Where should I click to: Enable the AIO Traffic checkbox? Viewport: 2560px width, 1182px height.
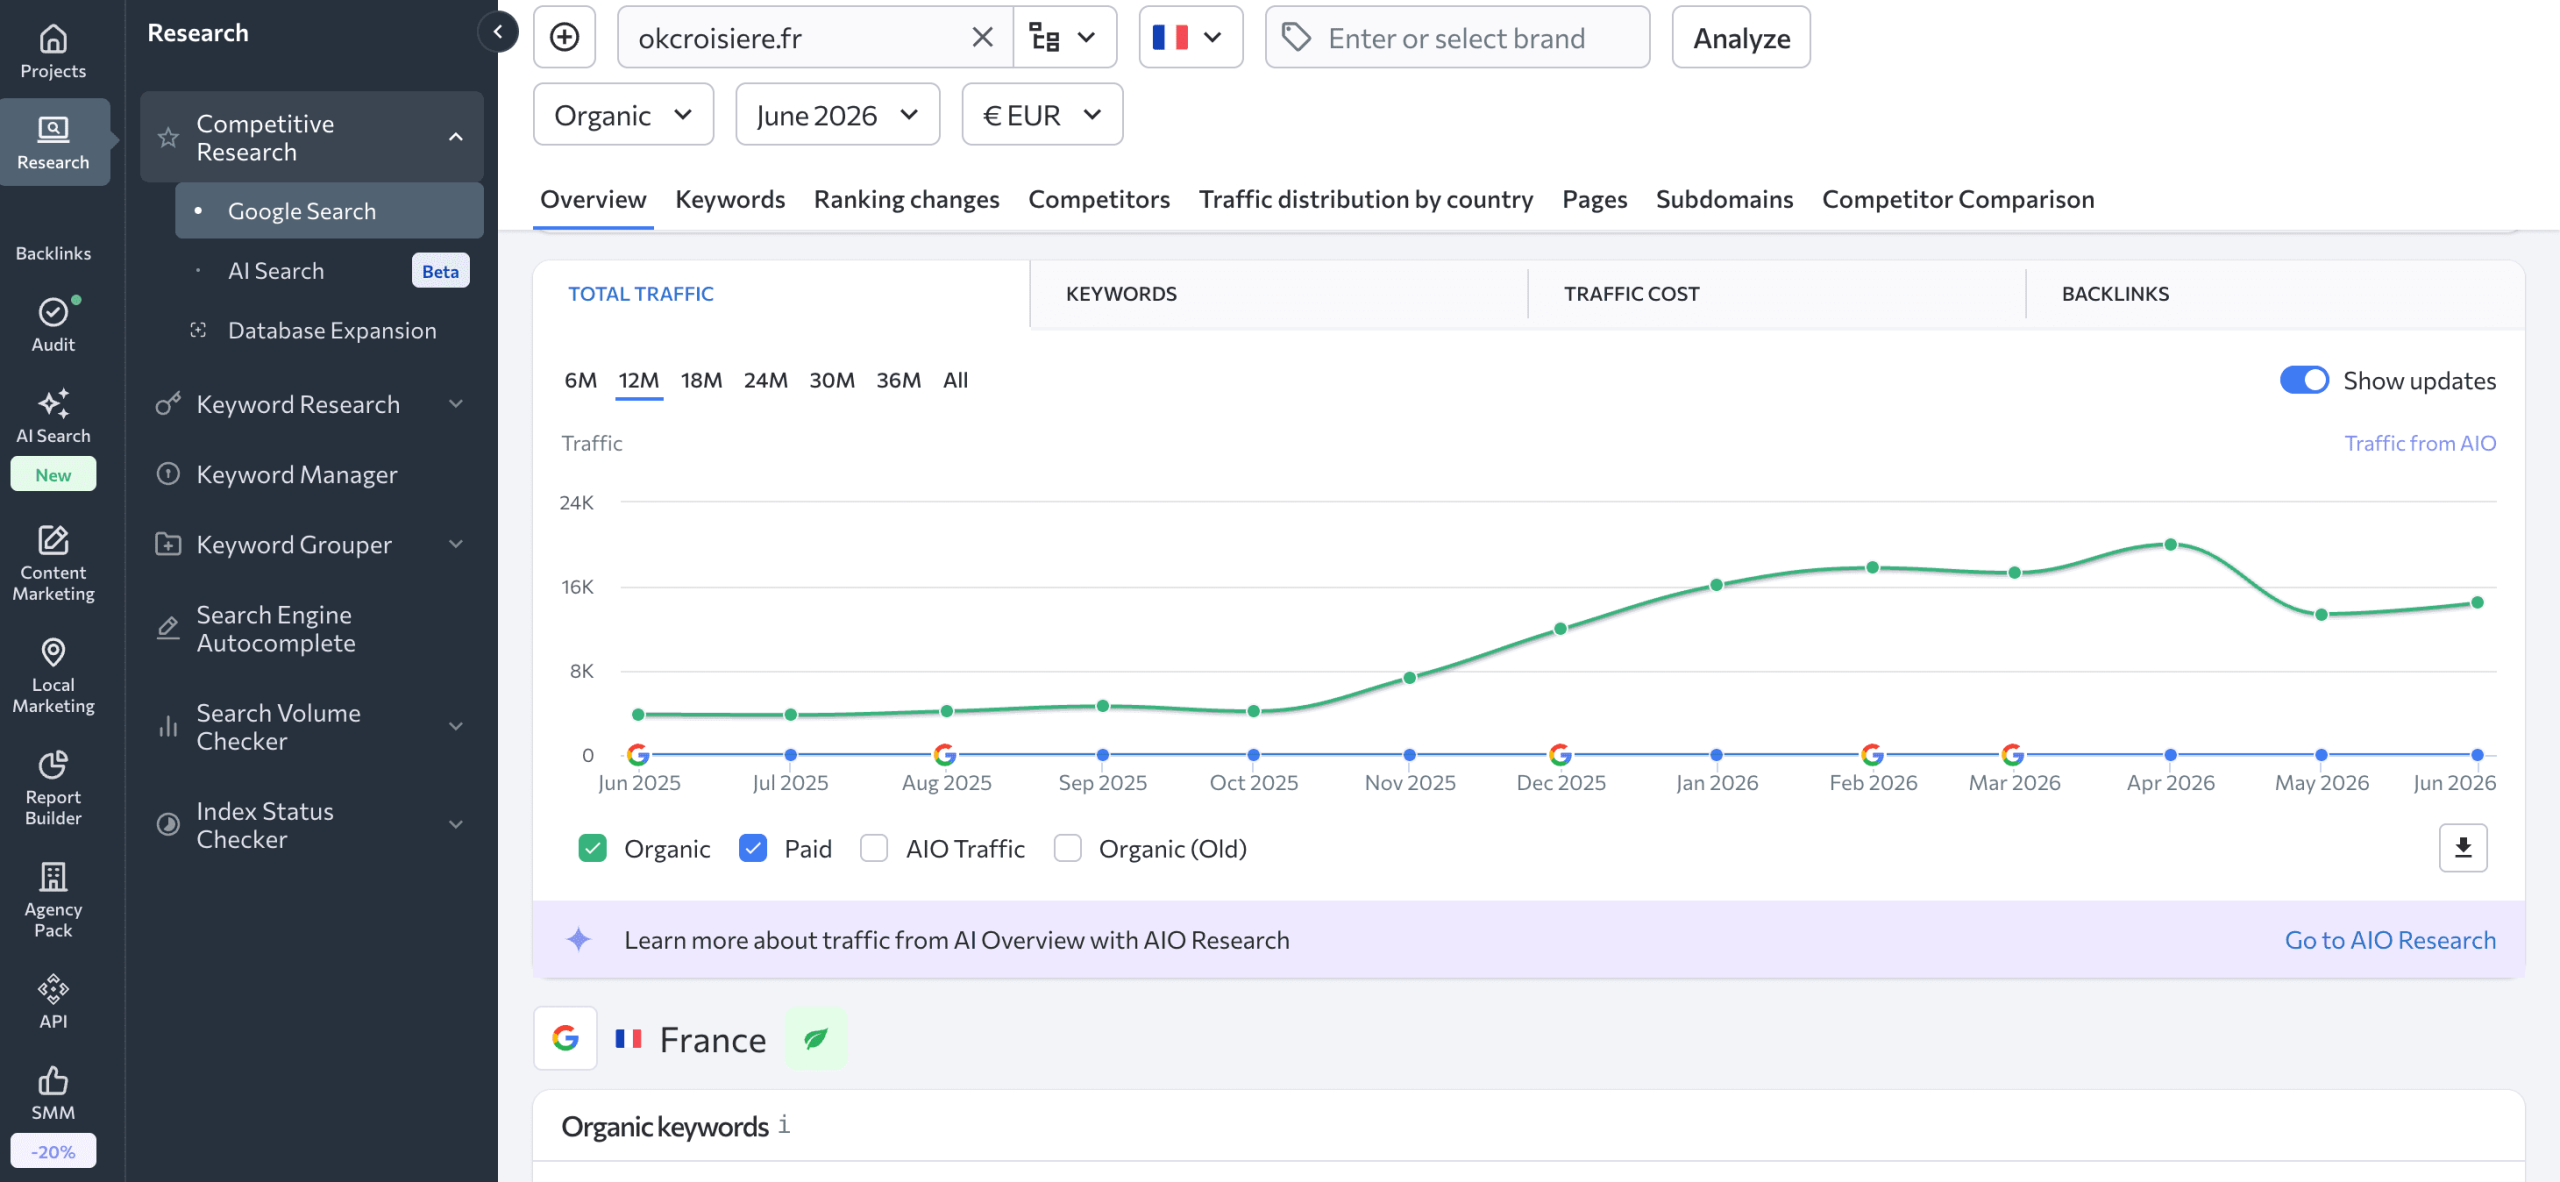(x=874, y=848)
